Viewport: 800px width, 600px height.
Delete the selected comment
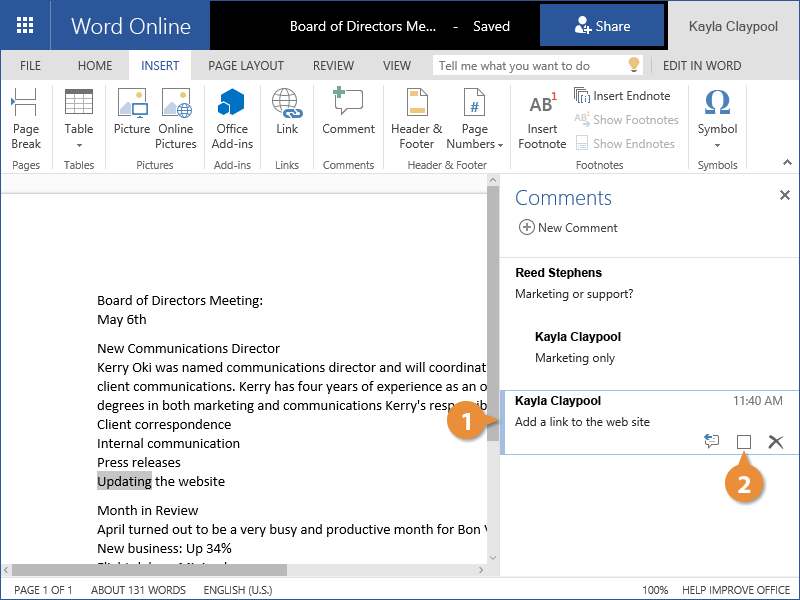775,441
